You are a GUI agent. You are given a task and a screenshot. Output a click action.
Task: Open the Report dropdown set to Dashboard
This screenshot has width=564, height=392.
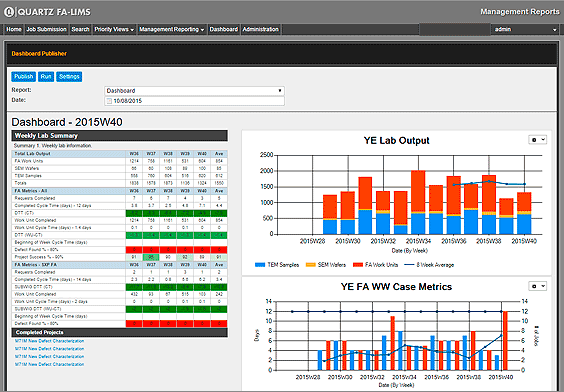[x=194, y=91]
